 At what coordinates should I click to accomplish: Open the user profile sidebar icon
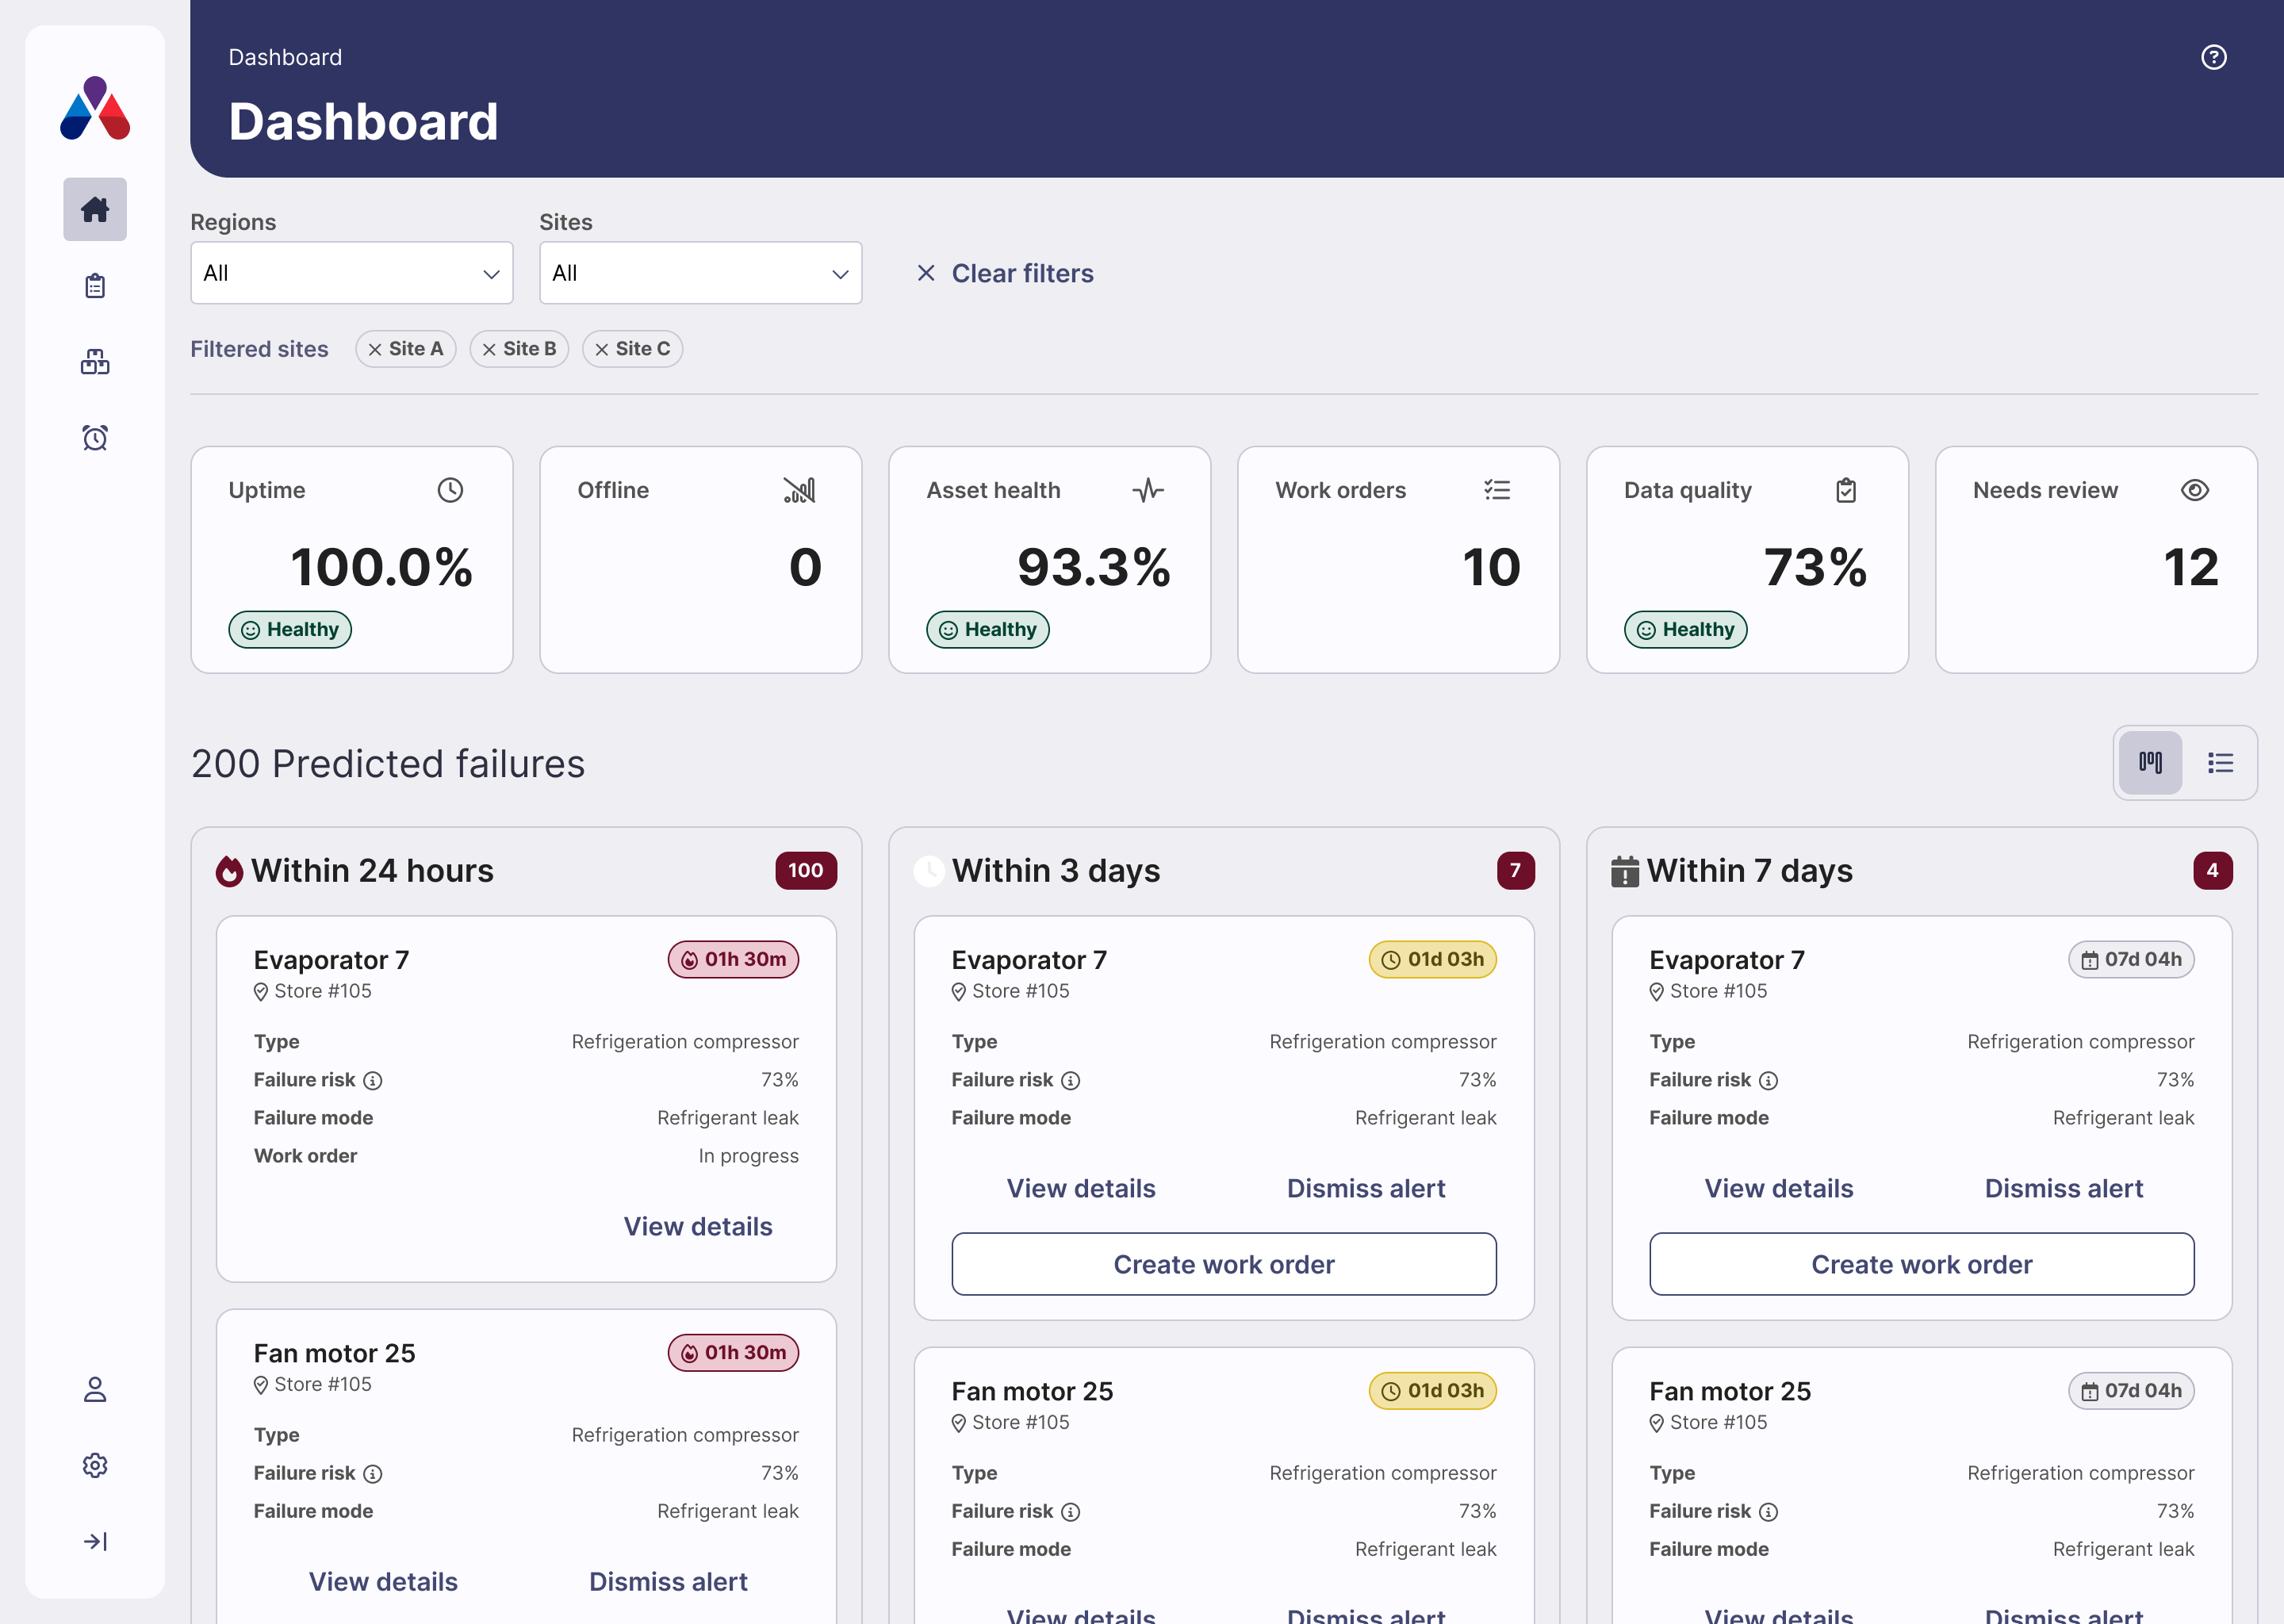click(x=95, y=1389)
